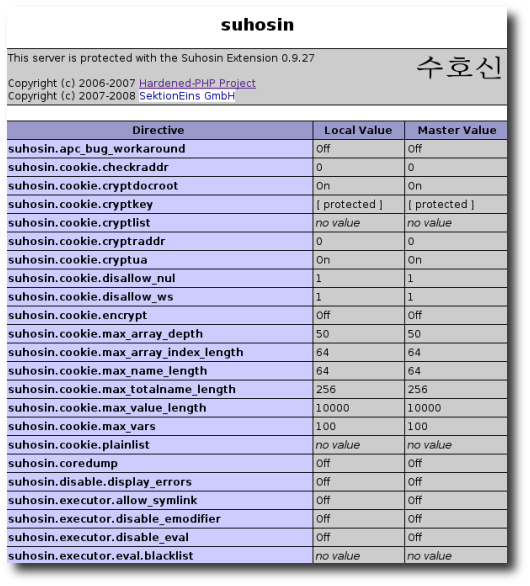
Task: Click local value 1 of cookie.disallow_nul
Action: (318, 278)
